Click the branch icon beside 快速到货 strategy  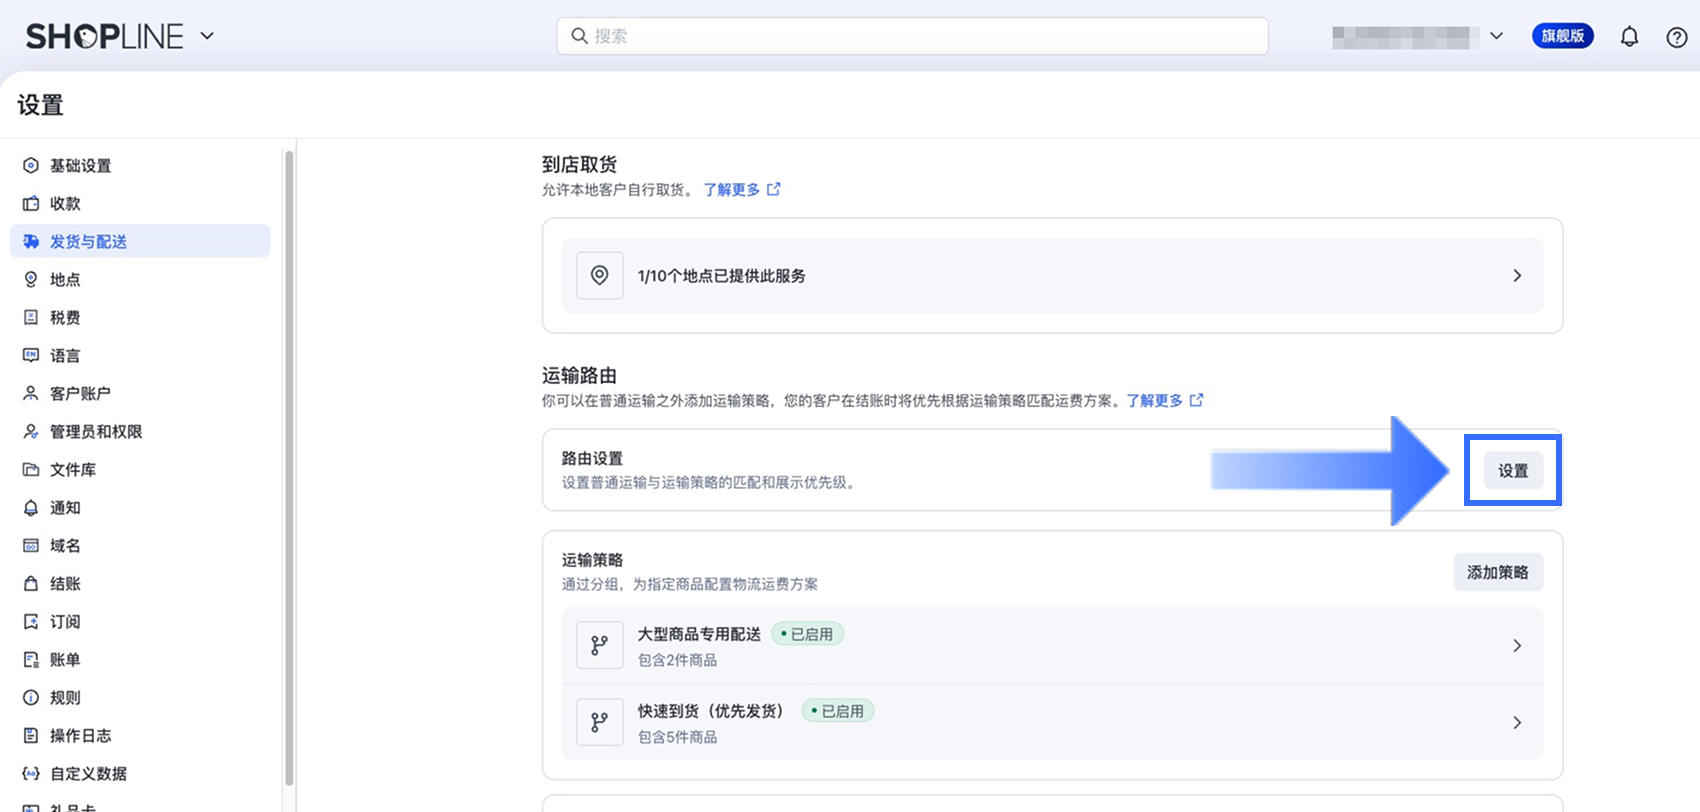(x=599, y=723)
